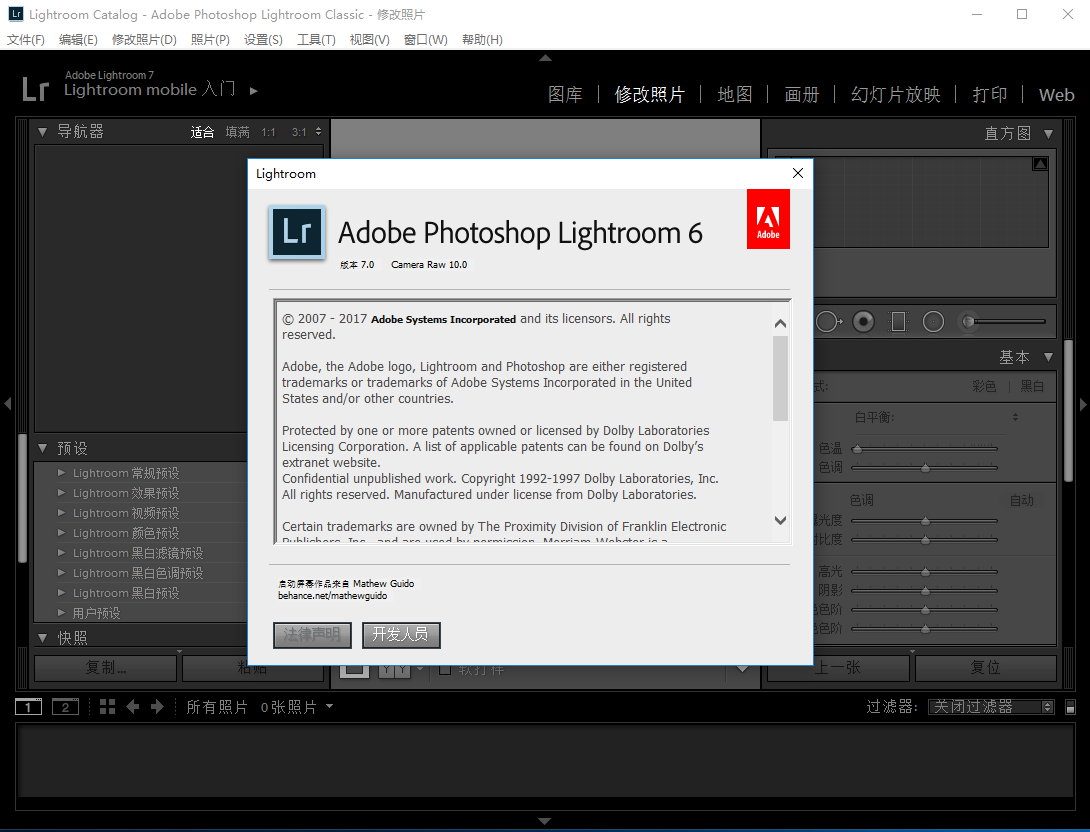This screenshot has width=1090, height=832.
Task: Click the 开发人员 button
Action: 401,635
